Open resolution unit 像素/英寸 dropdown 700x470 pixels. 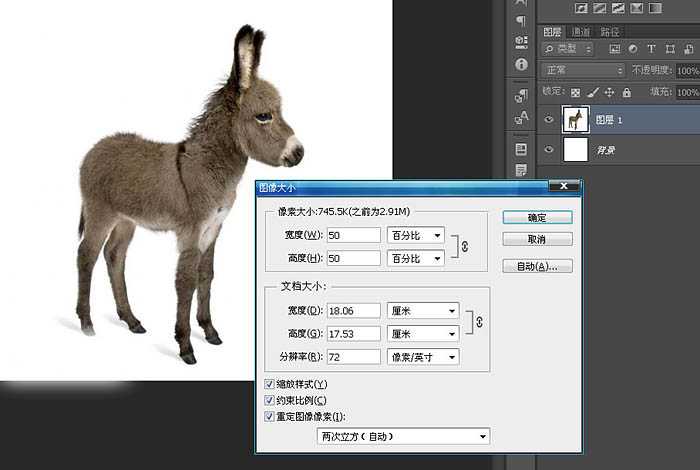(423, 357)
